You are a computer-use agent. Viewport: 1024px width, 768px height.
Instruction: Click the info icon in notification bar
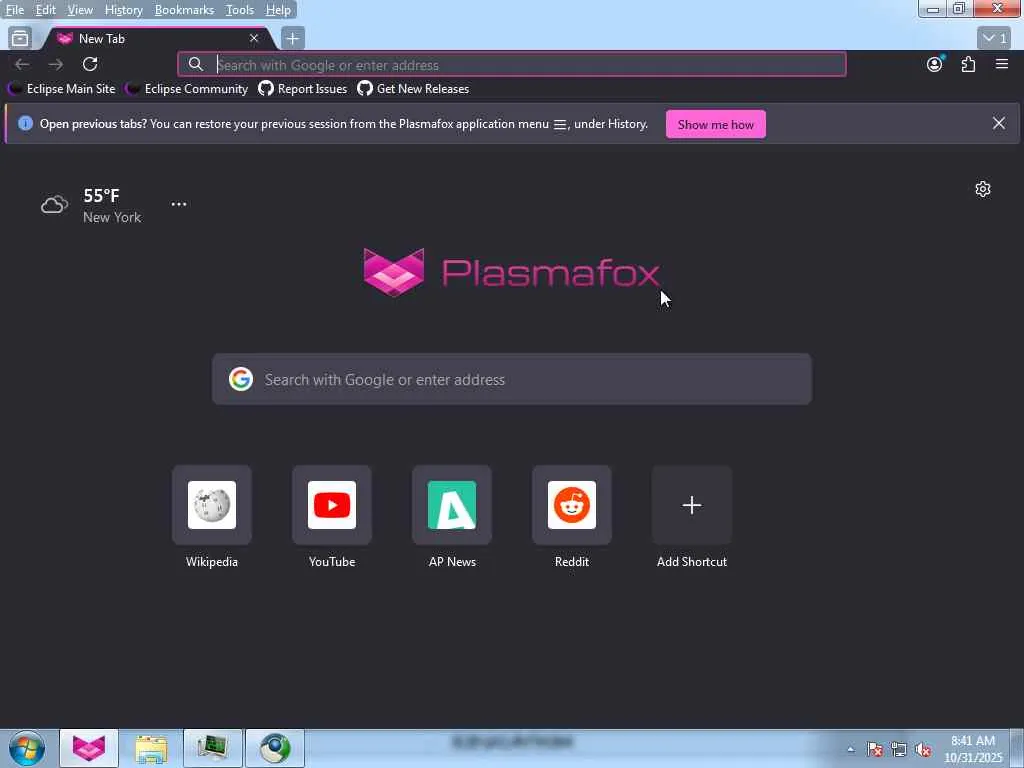25,123
